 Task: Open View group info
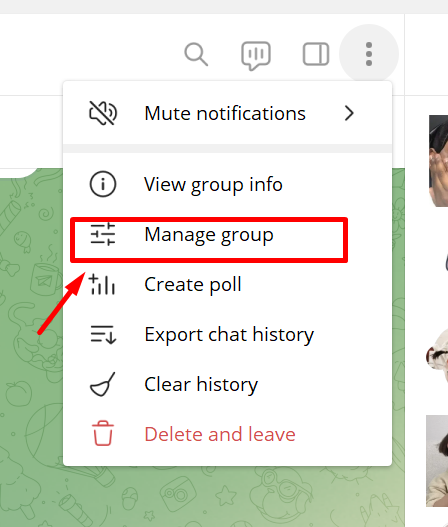[x=228, y=184]
